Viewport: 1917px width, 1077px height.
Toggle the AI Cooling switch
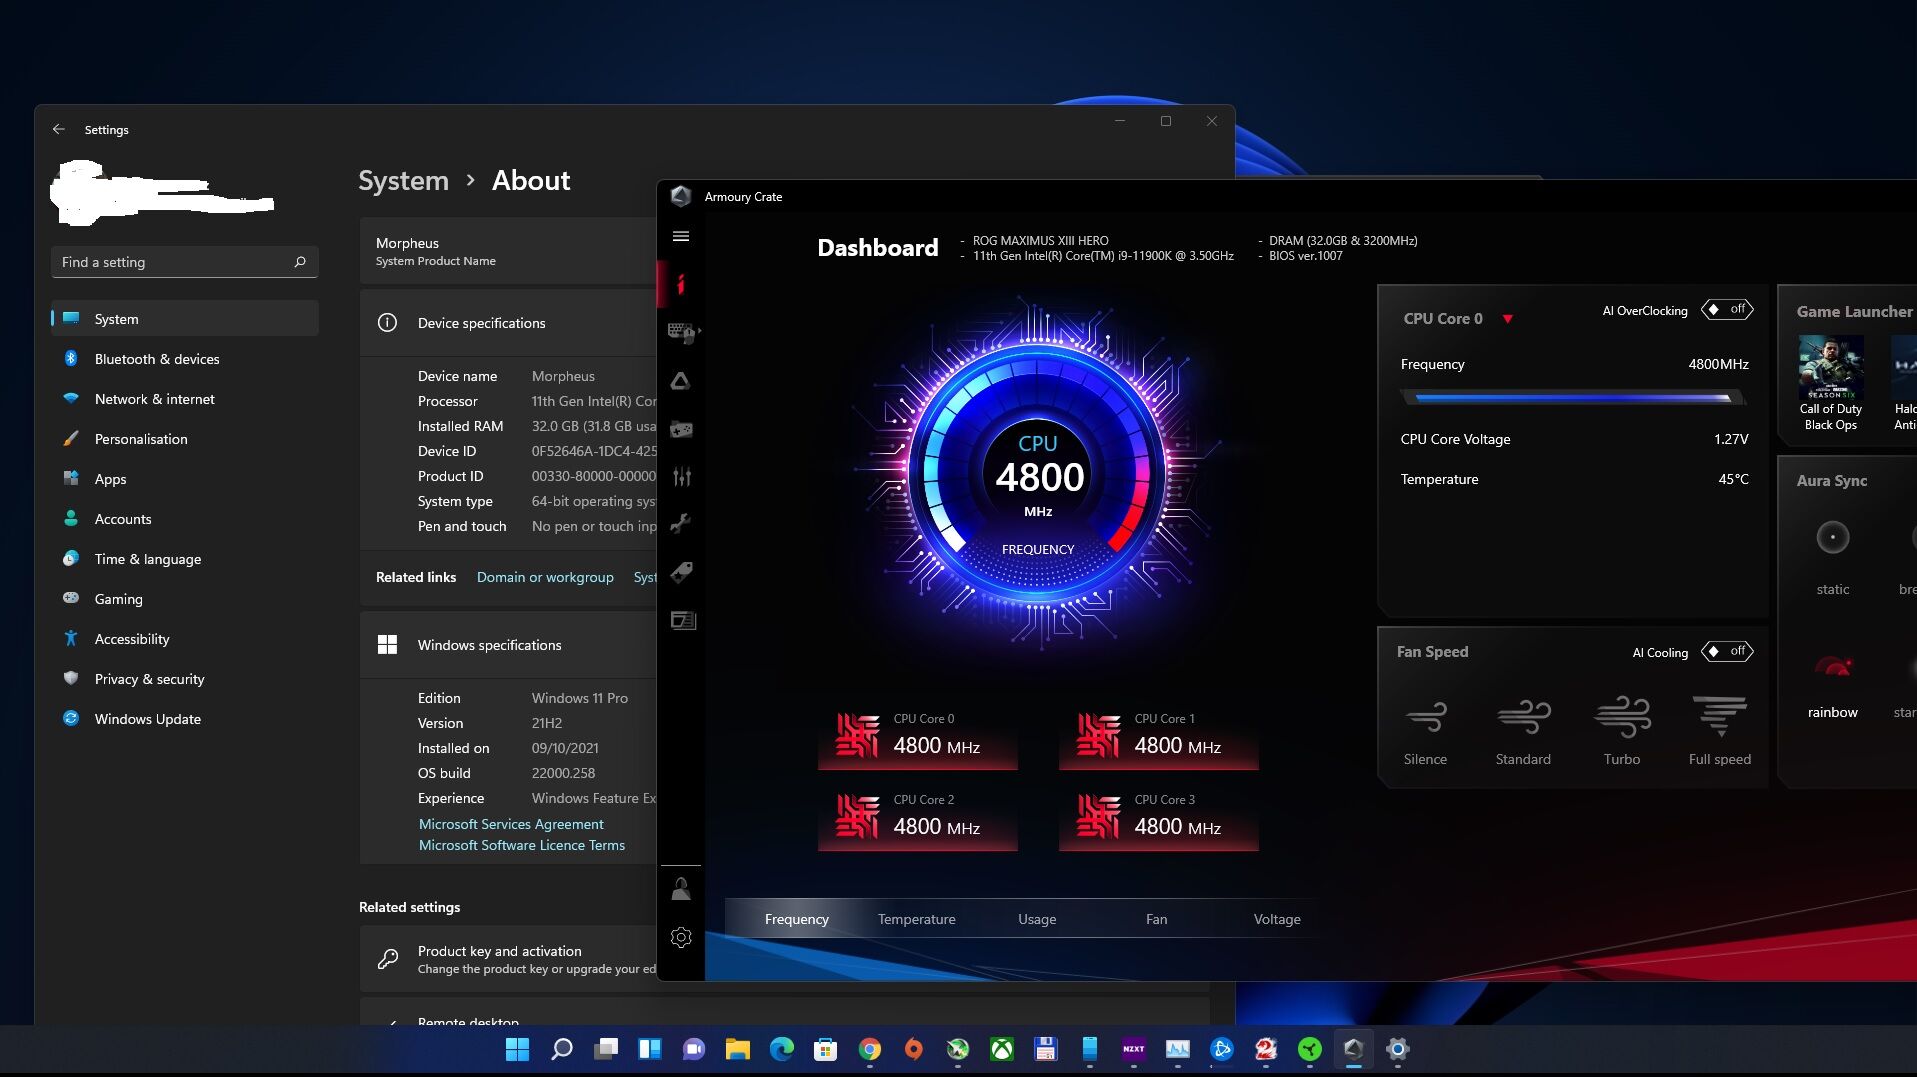pos(1727,652)
